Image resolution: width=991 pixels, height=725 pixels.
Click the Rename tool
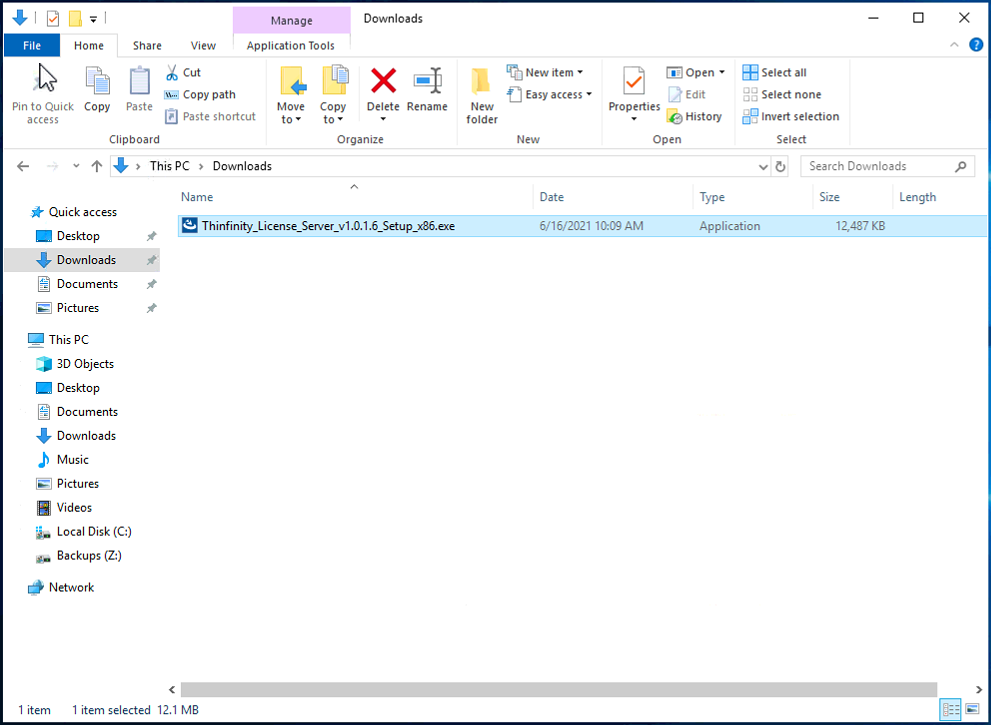[427, 93]
